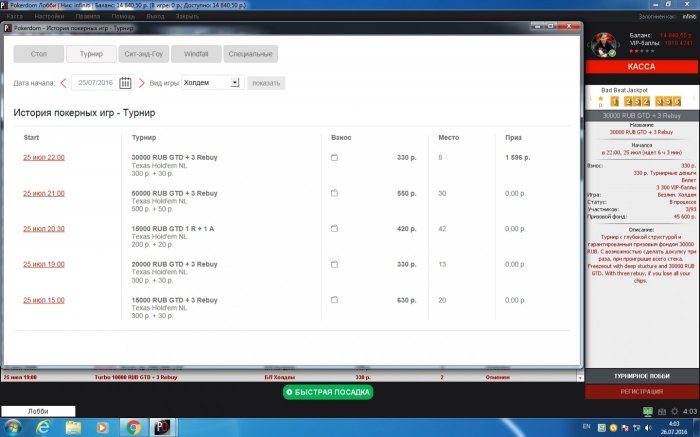Open Windows Media Player on taskbar
700x437 pixels.
coord(102,428)
